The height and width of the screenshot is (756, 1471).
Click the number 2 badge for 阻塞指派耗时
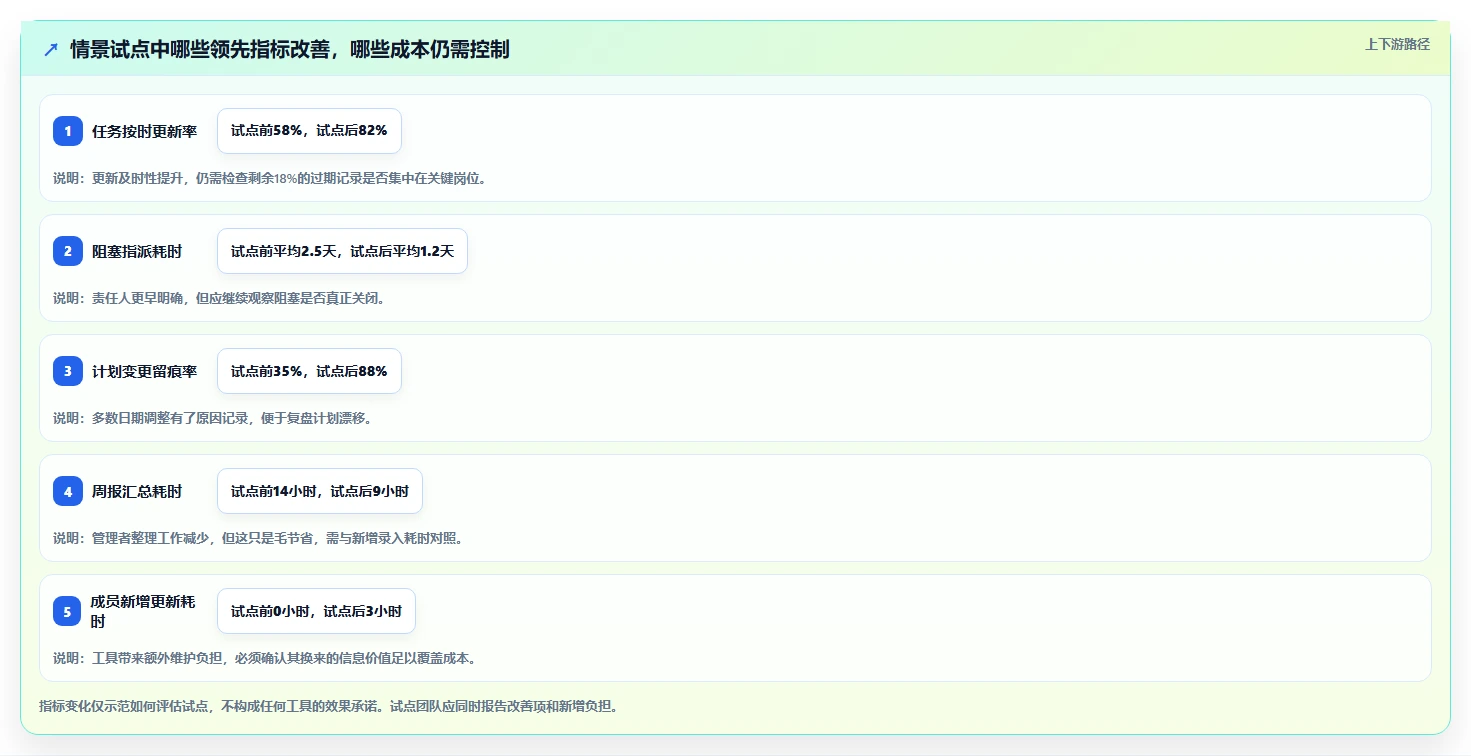click(68, 251)
